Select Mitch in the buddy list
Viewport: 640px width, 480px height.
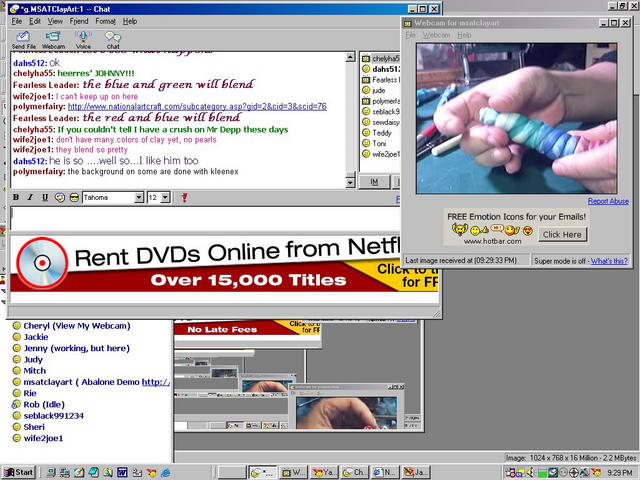[x=29, y=371]
